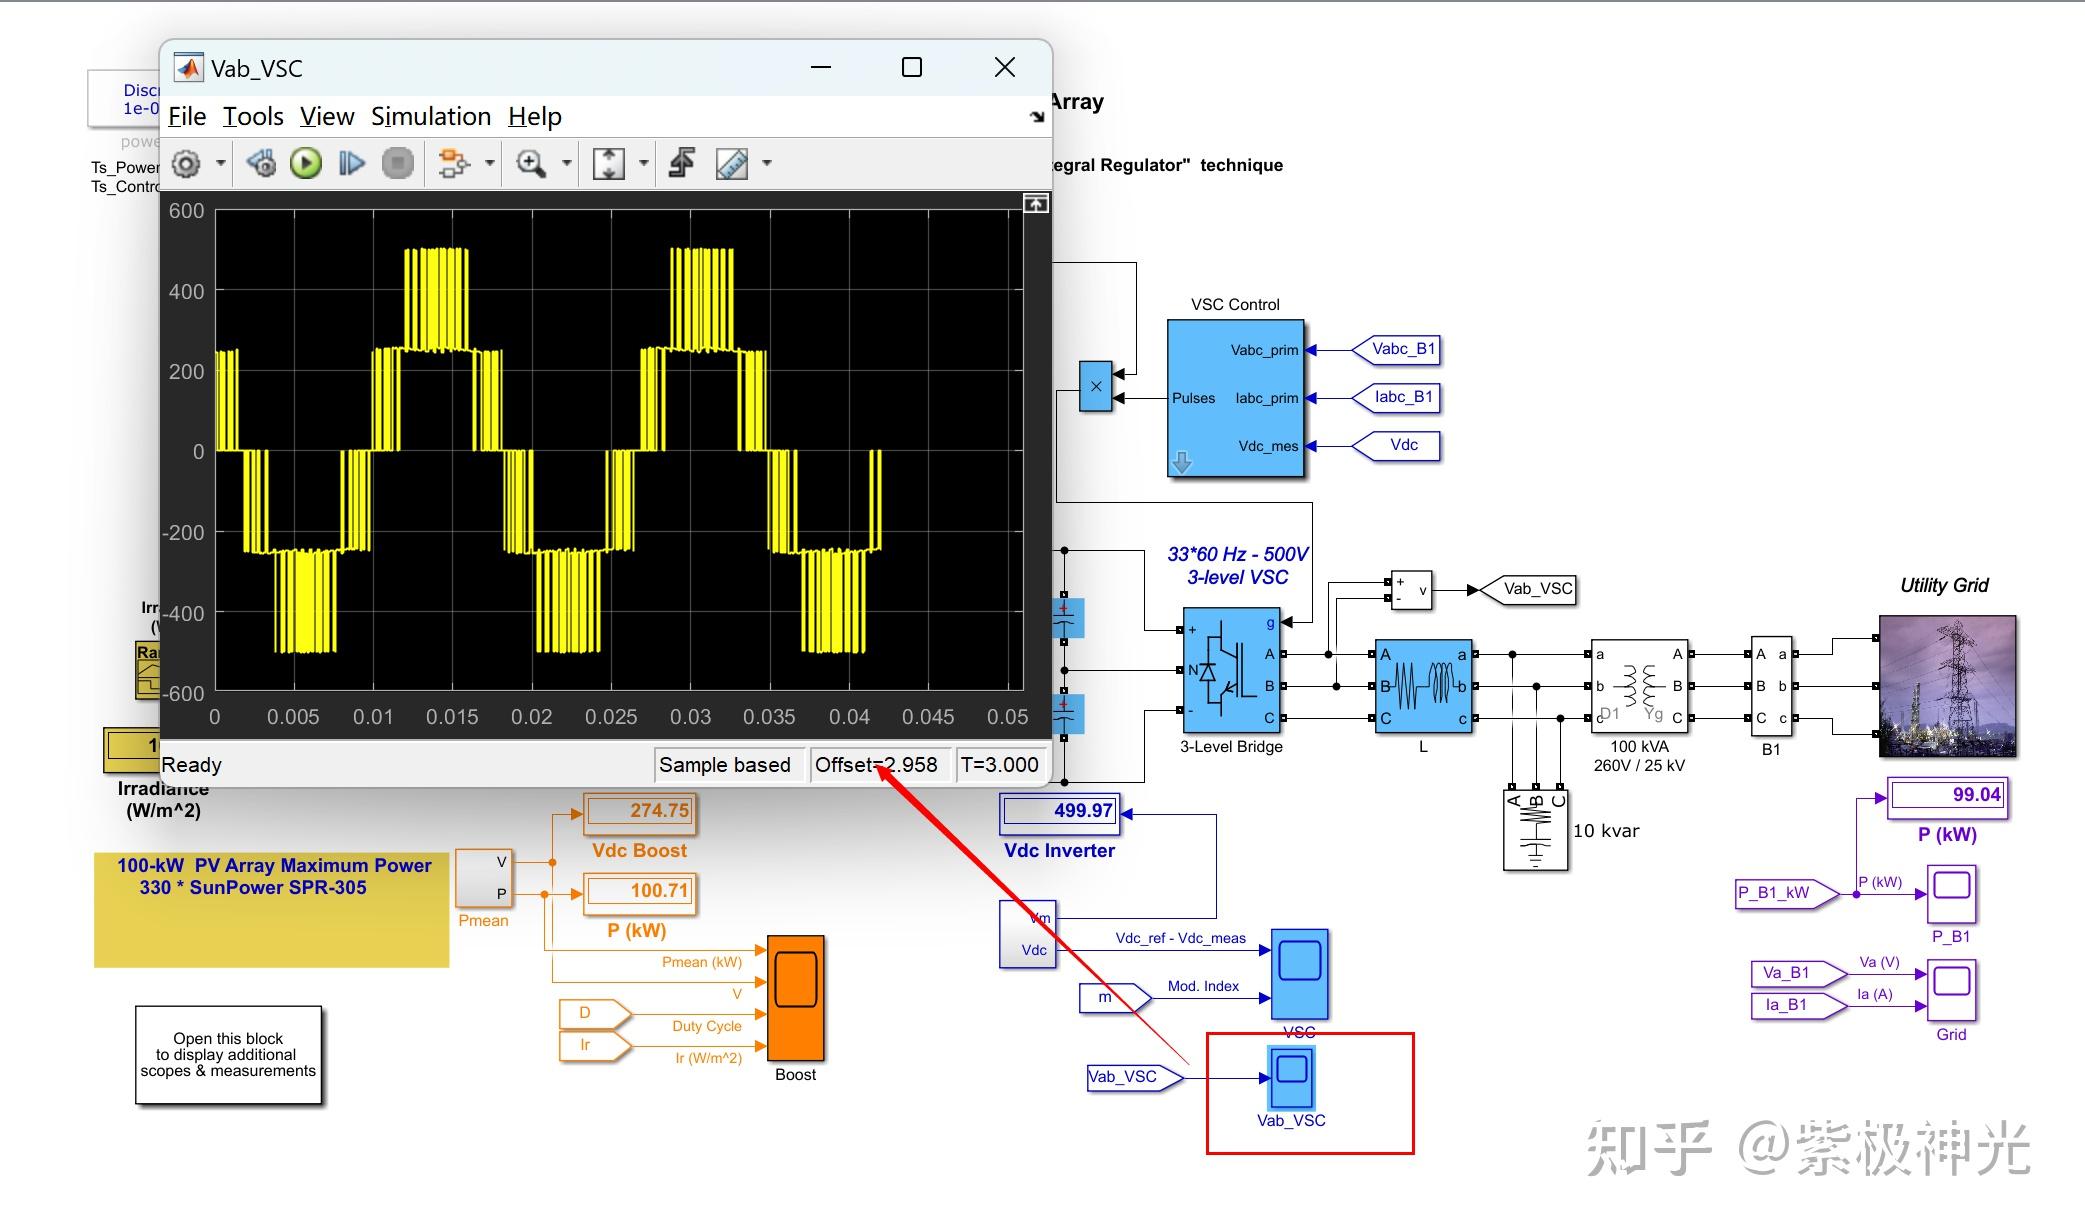Screen dimensions: 2085x1231
Task: Activate the Zoom tool in the scope
Action: point(529,163)
